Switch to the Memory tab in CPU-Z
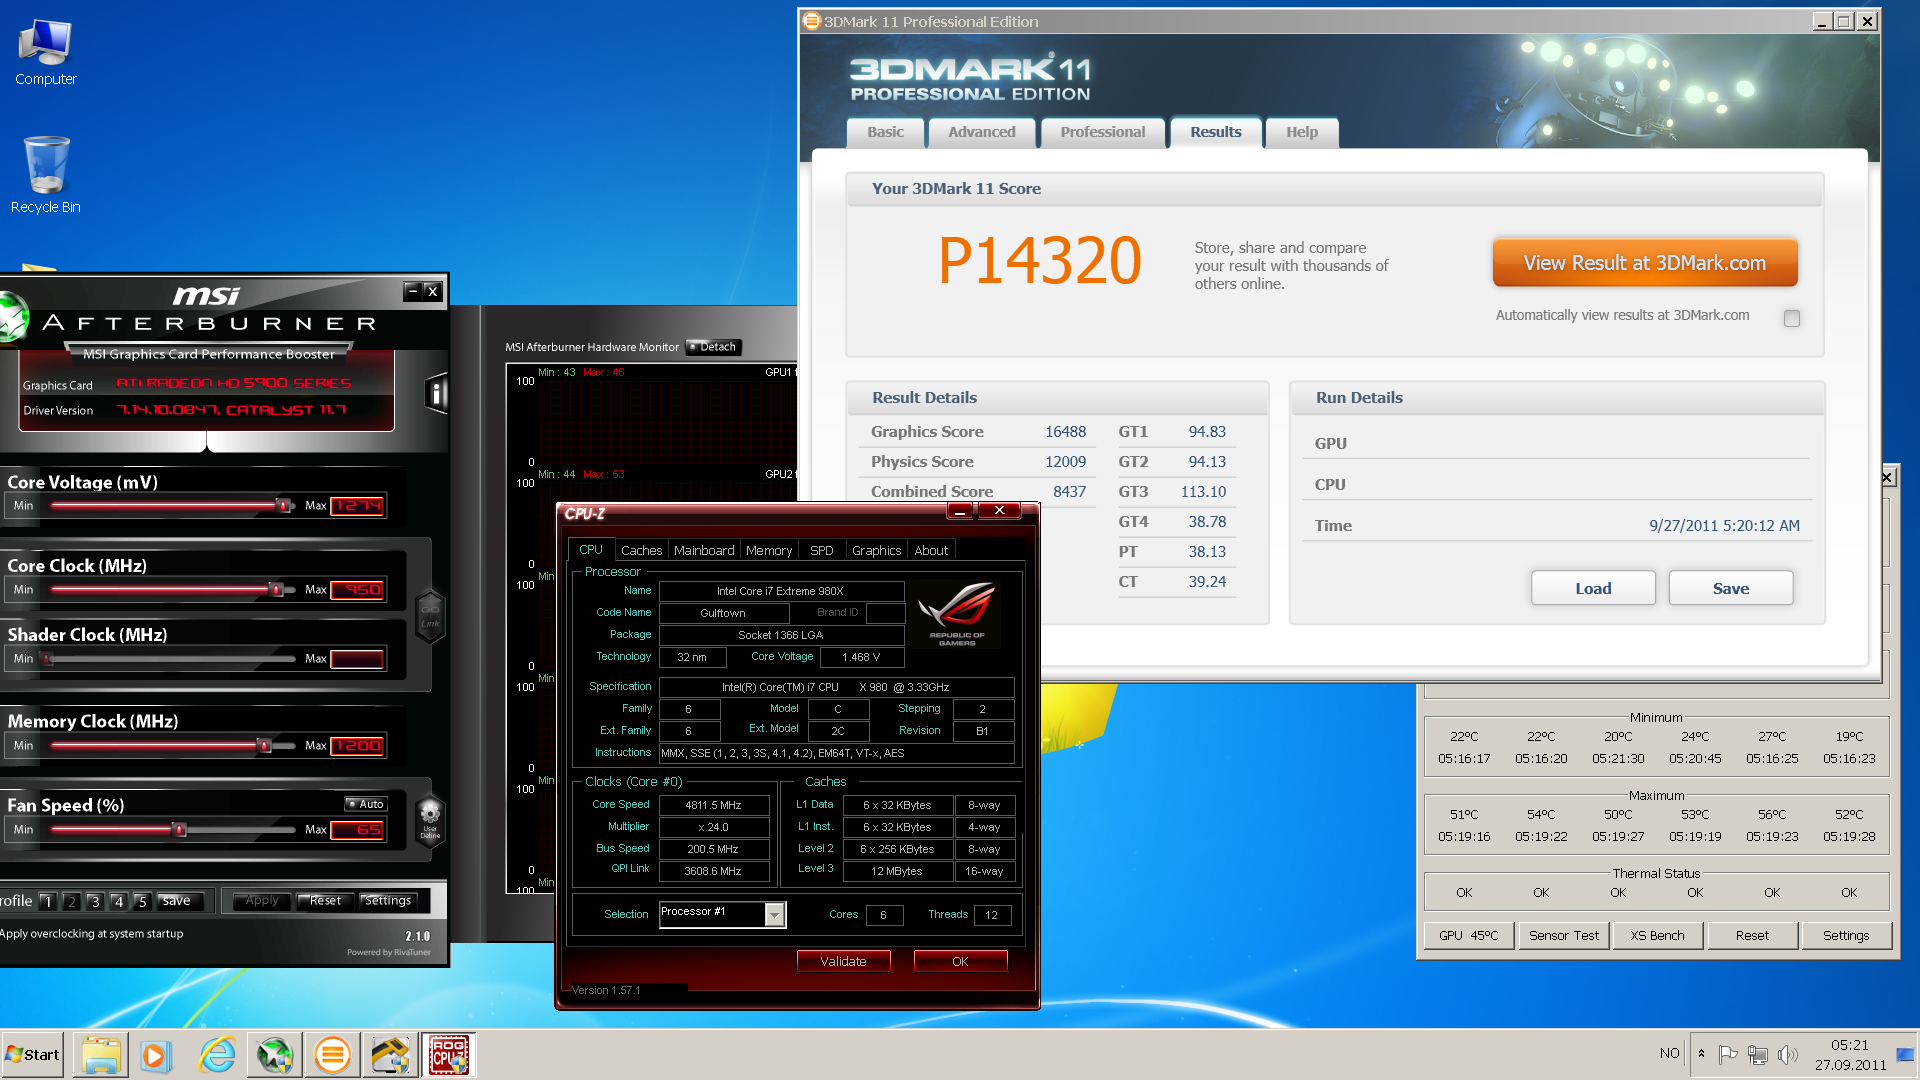This screenshot has width=1920, height=1080. coord(769,550)
